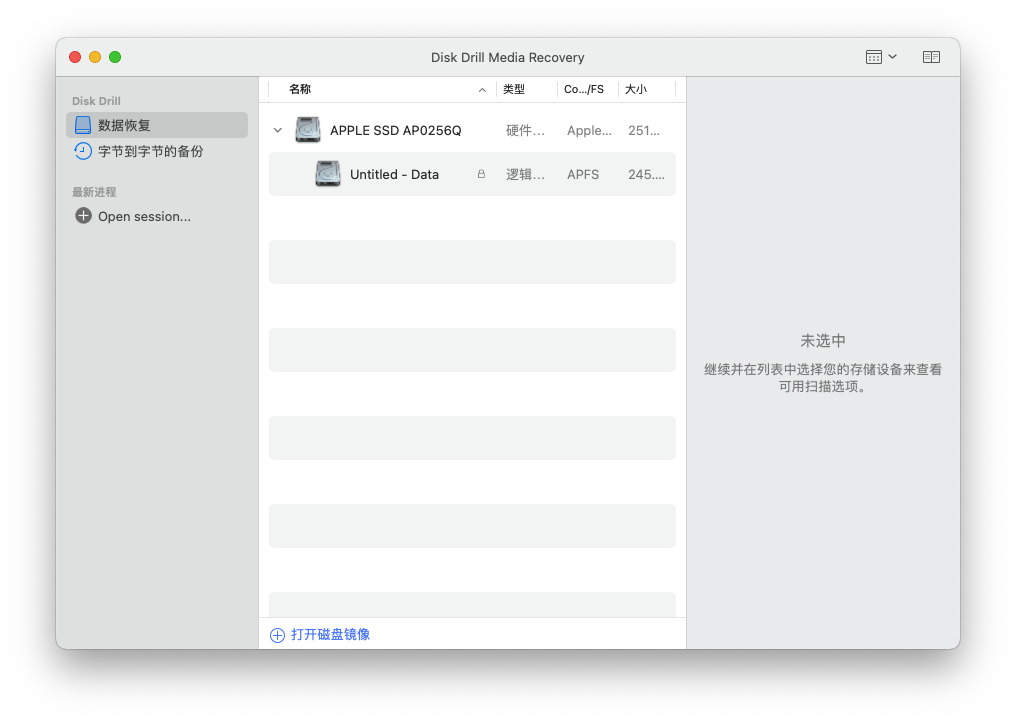This screenshot has height=723, width=1016.
Task: Click the Untitled - Data volume icon
Action: tap(328, 174)
